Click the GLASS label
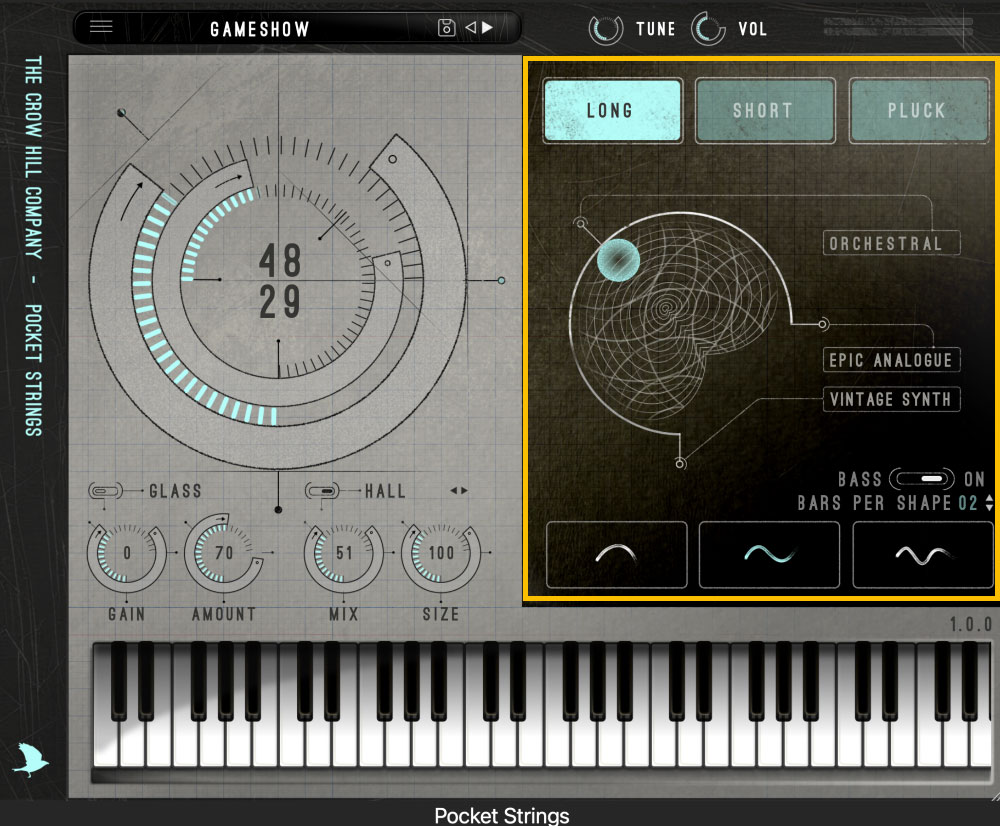Screen dimensions: 1000x826 175,491
